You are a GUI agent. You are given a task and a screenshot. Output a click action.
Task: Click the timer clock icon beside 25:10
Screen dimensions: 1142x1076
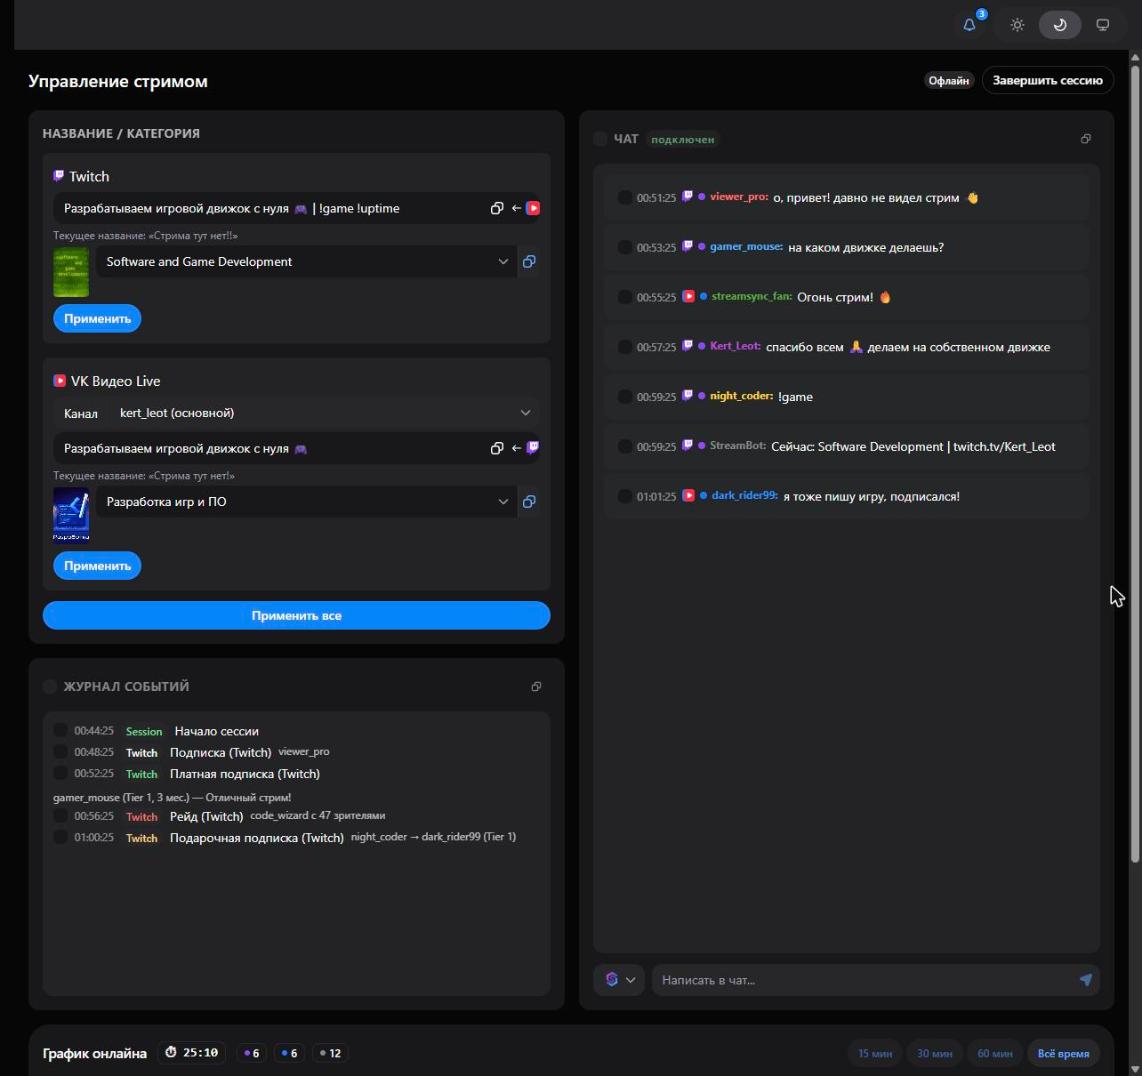(x=170, y=1052)
